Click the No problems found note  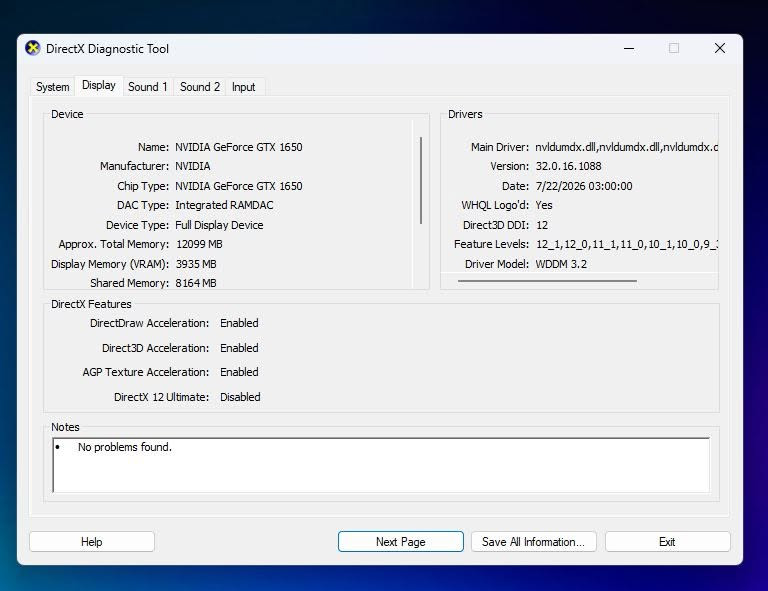[125, 447]
